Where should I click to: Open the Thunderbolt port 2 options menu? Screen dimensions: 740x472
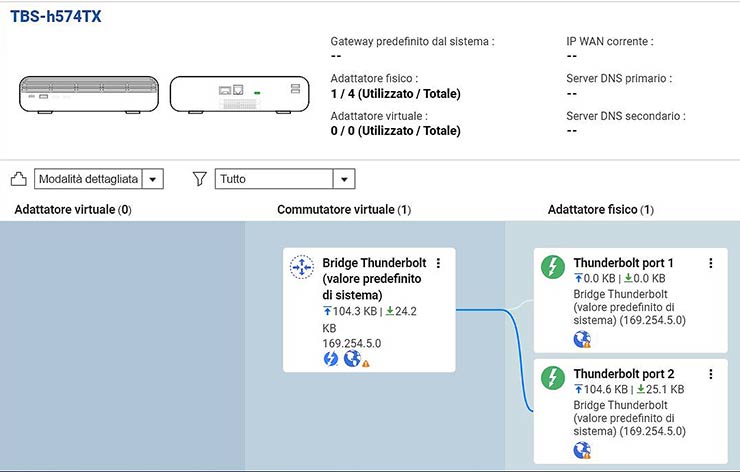click(711, 374)
